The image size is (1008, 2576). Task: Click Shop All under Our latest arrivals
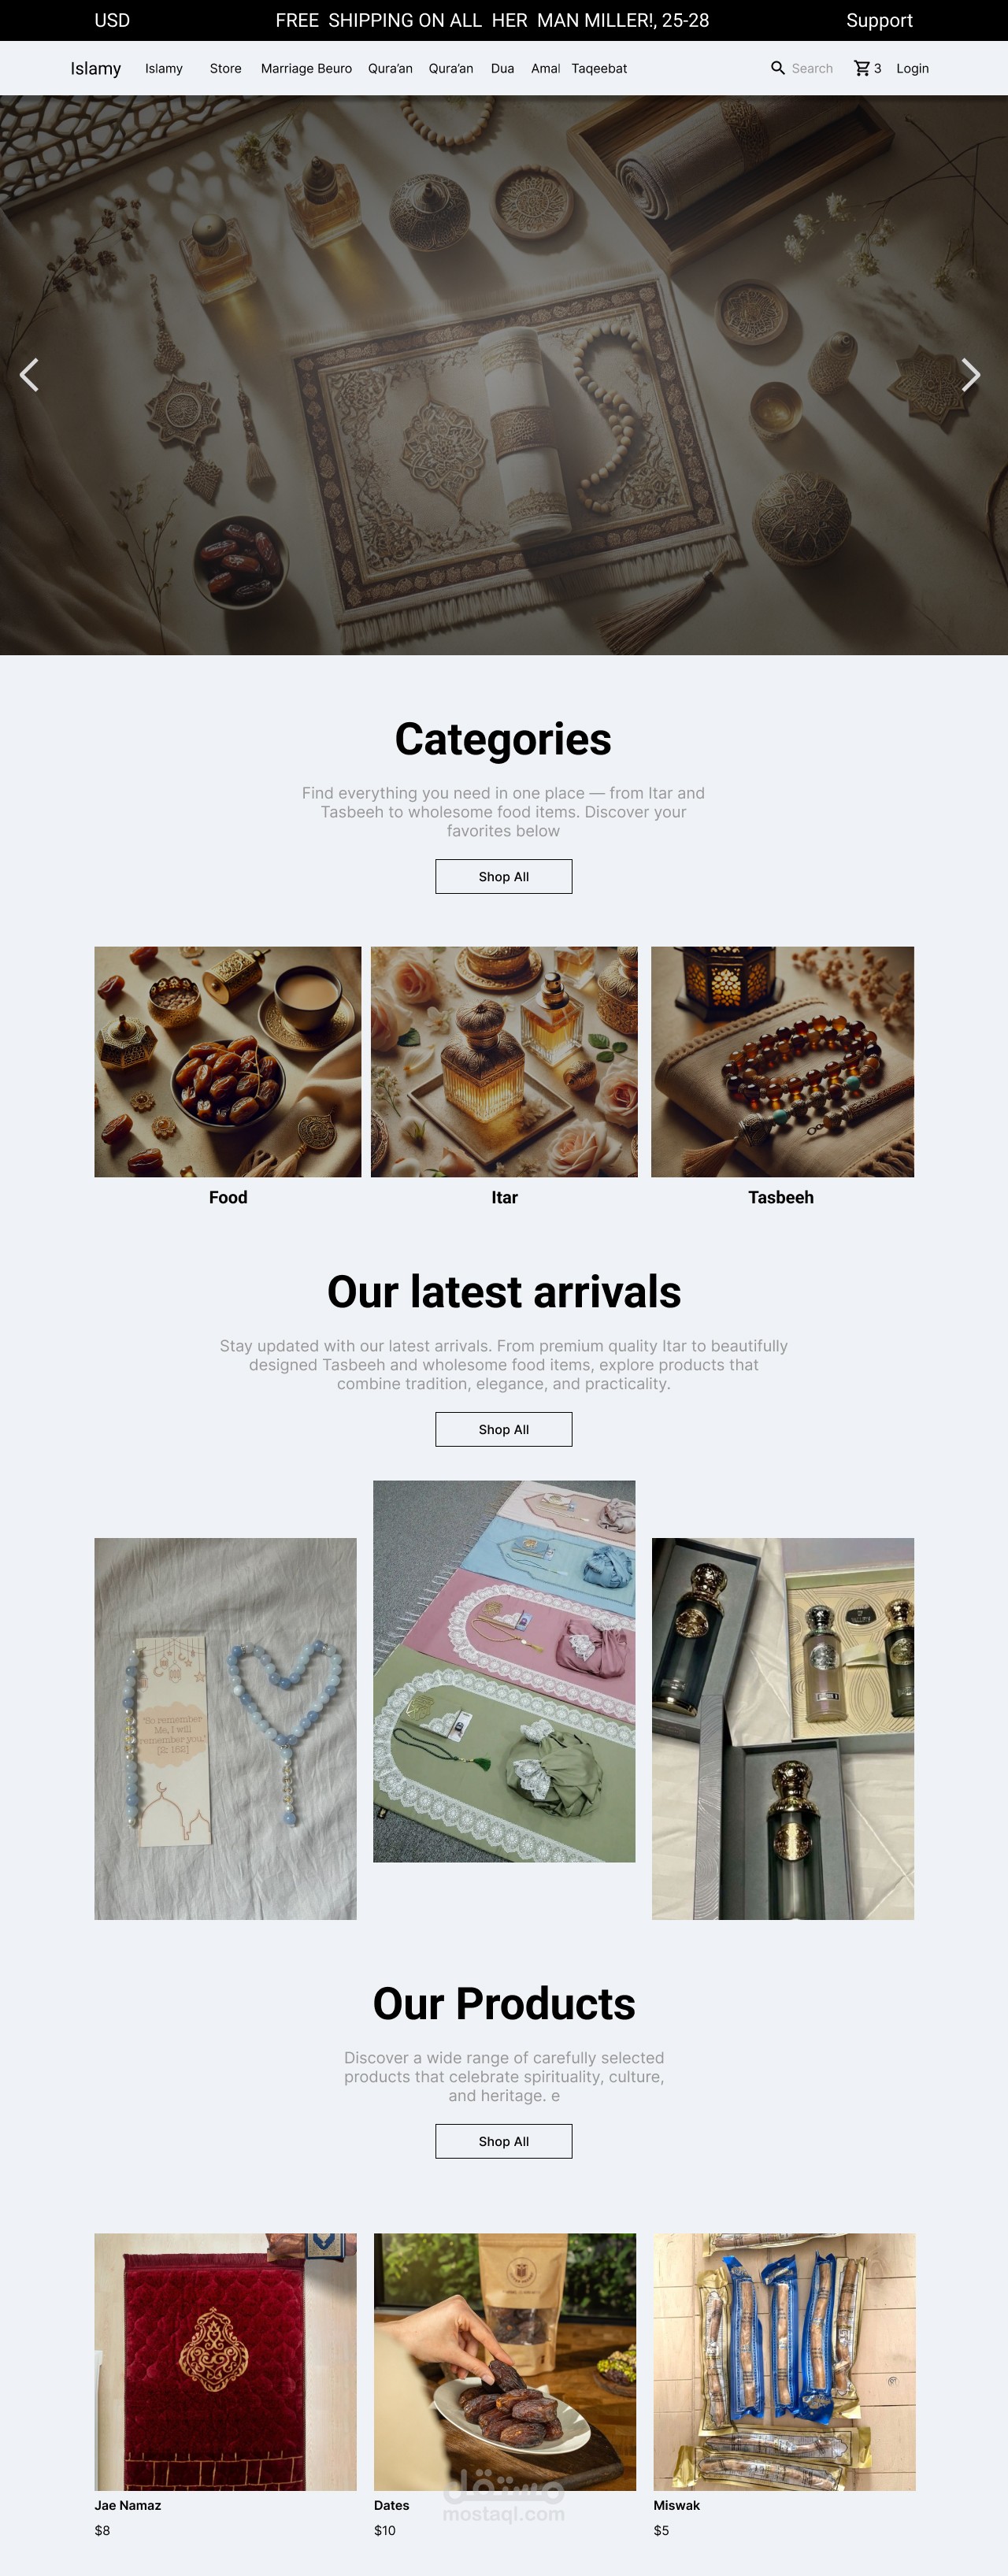tap(504, 1429)
